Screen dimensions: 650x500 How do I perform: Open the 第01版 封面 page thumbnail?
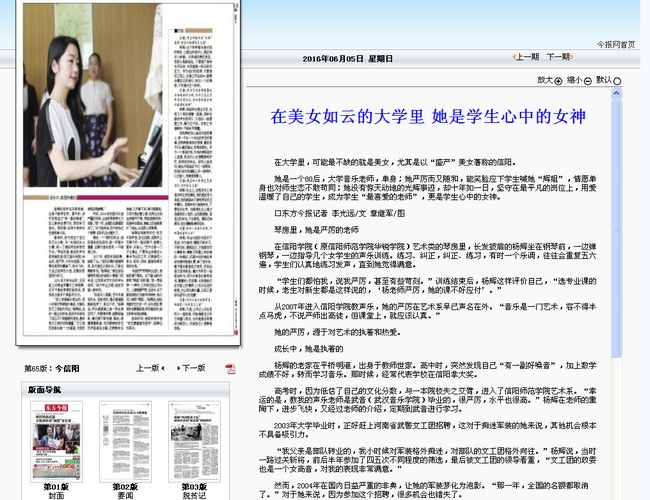pos(56,442)
